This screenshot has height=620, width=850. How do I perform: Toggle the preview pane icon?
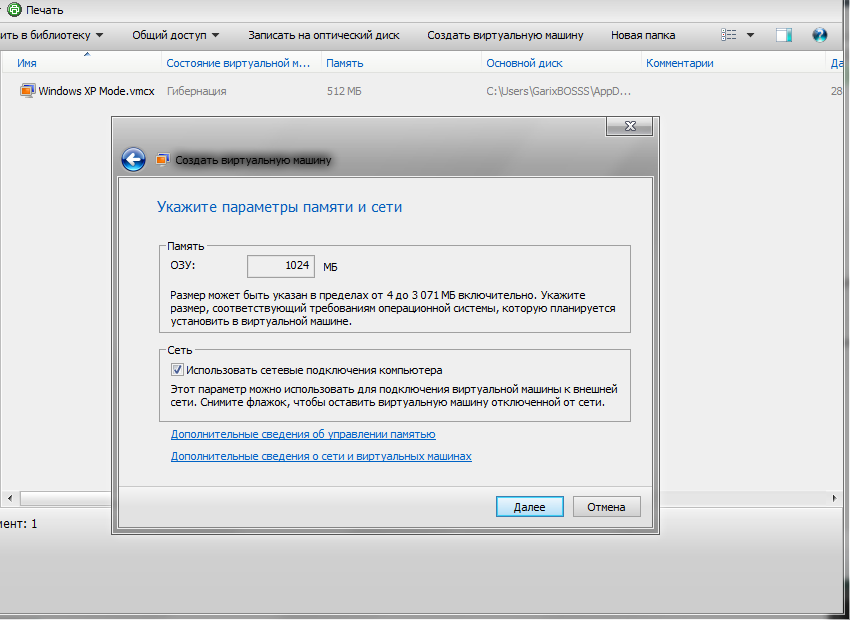784,35
